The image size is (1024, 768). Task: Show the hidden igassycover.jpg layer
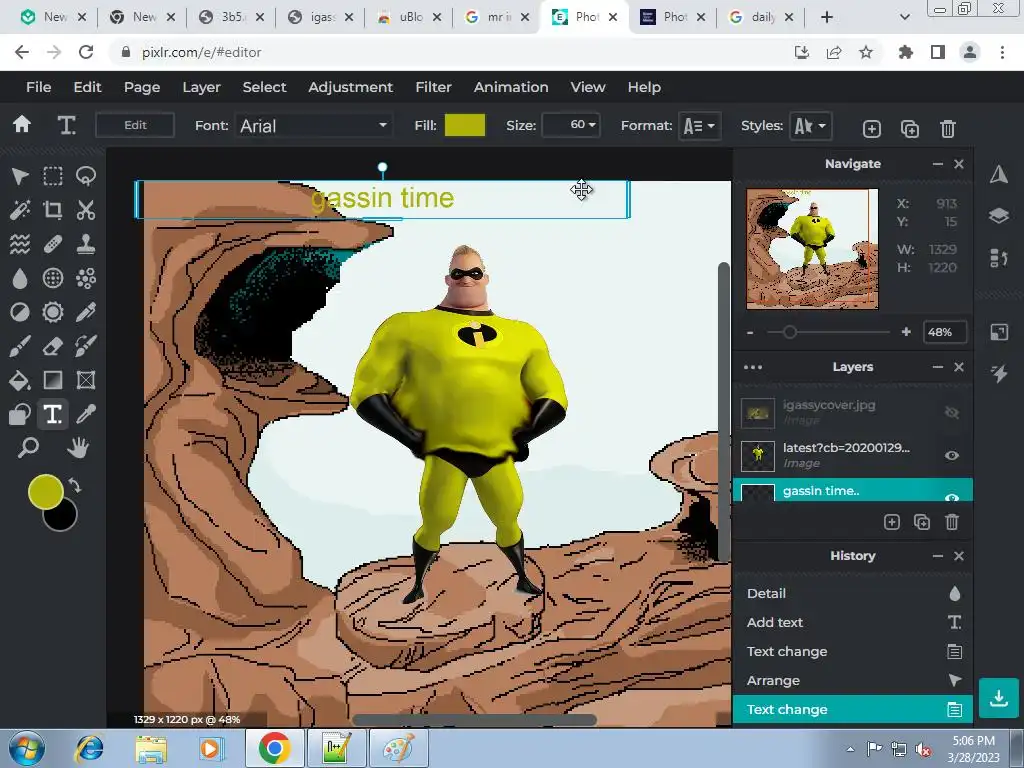tap(952, 412)
